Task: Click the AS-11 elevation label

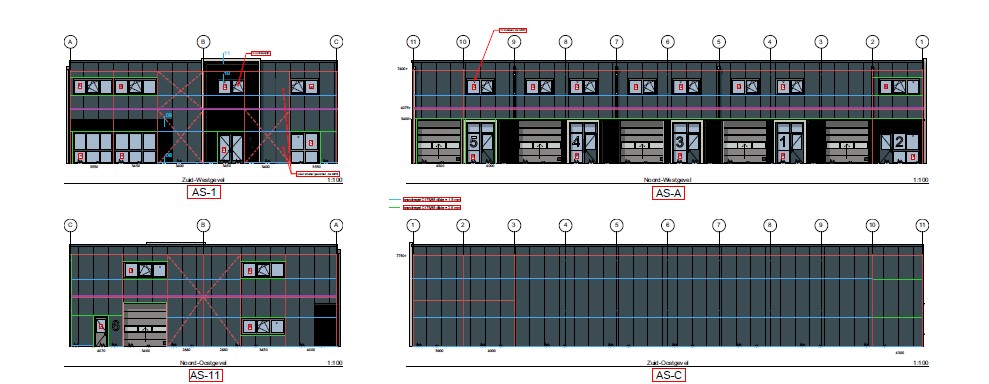Action: [x=206, y=376]
